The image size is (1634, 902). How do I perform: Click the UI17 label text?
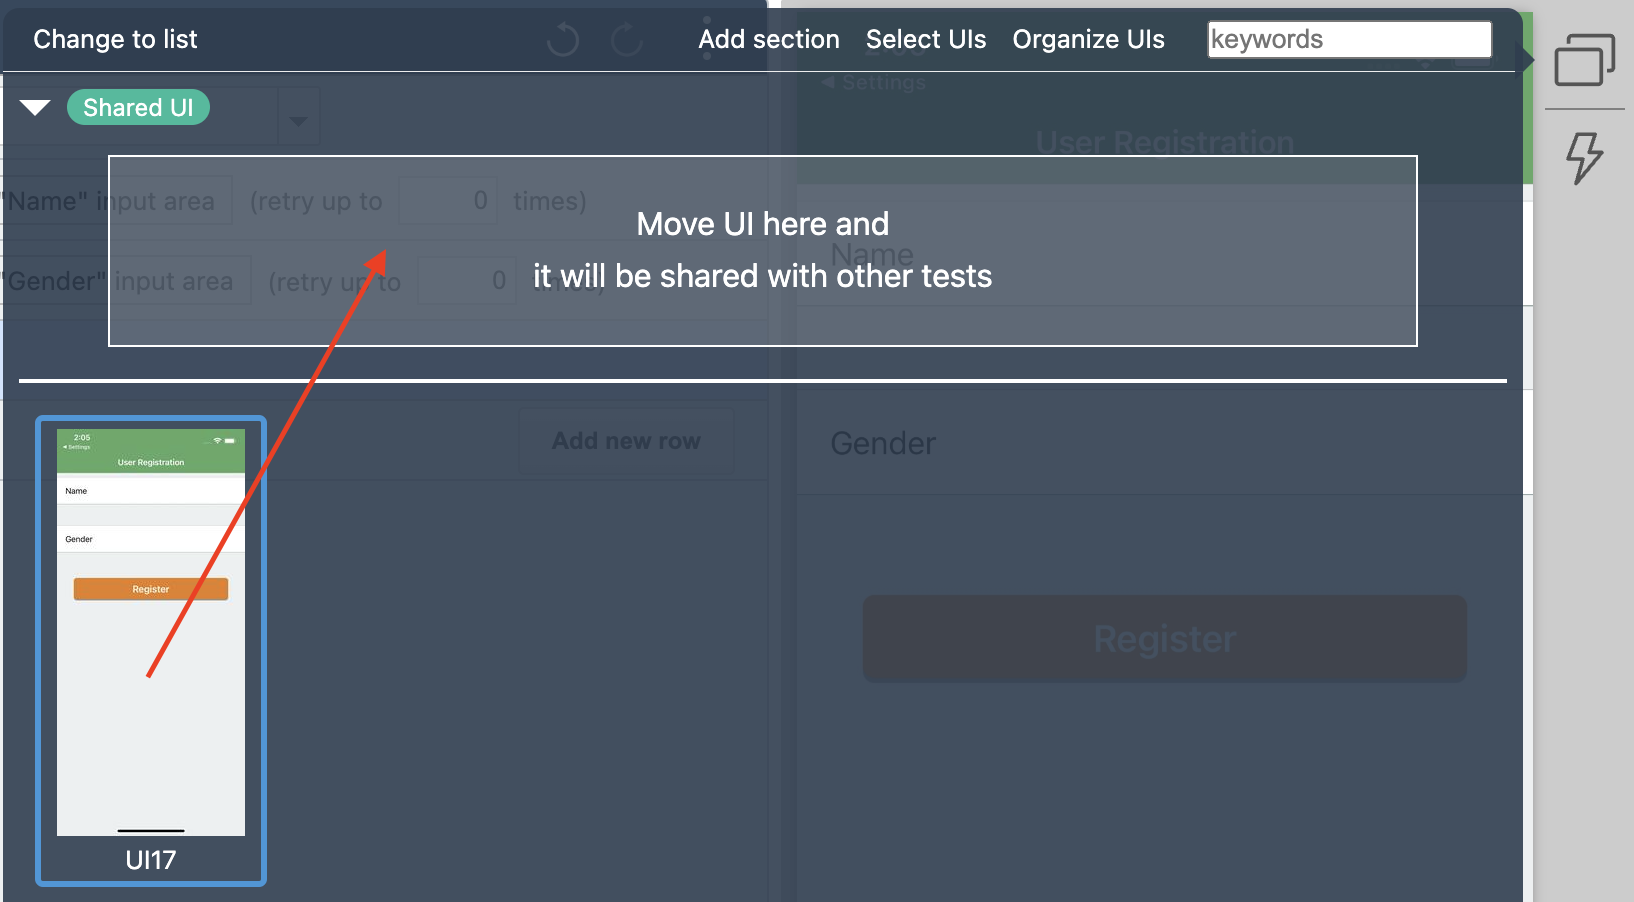[x=151, y=860]
